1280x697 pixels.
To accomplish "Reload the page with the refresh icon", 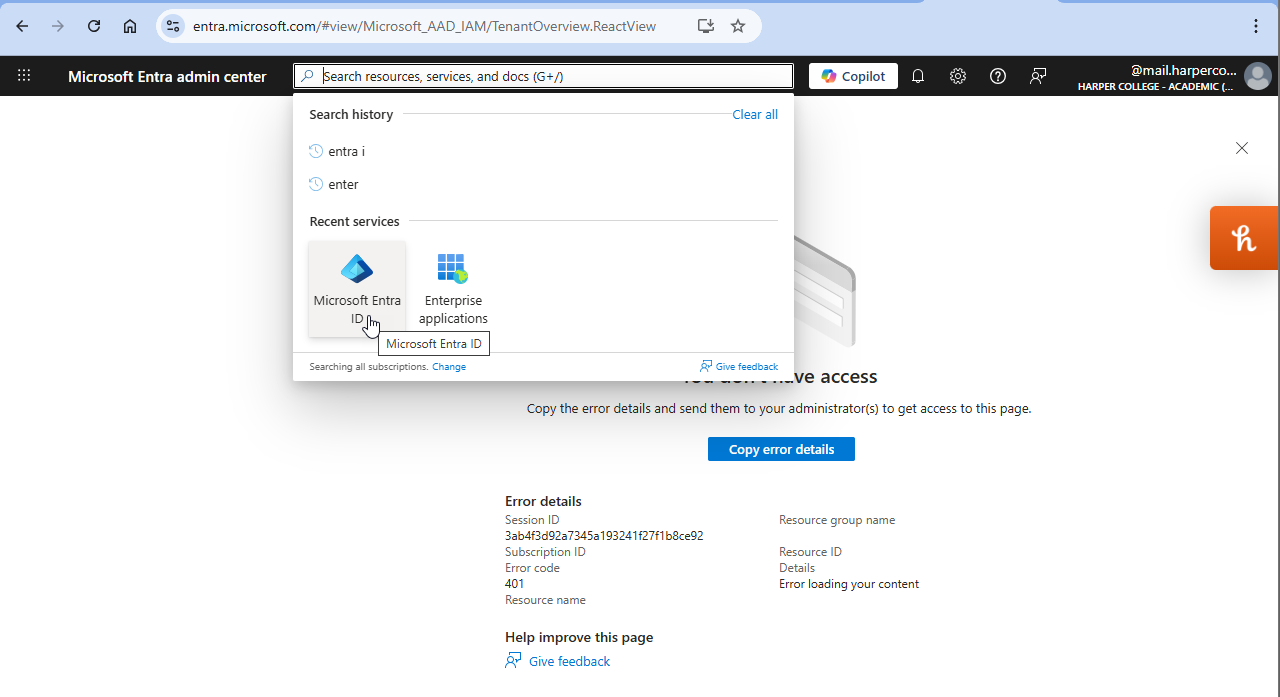I will [x=94, y=27].
